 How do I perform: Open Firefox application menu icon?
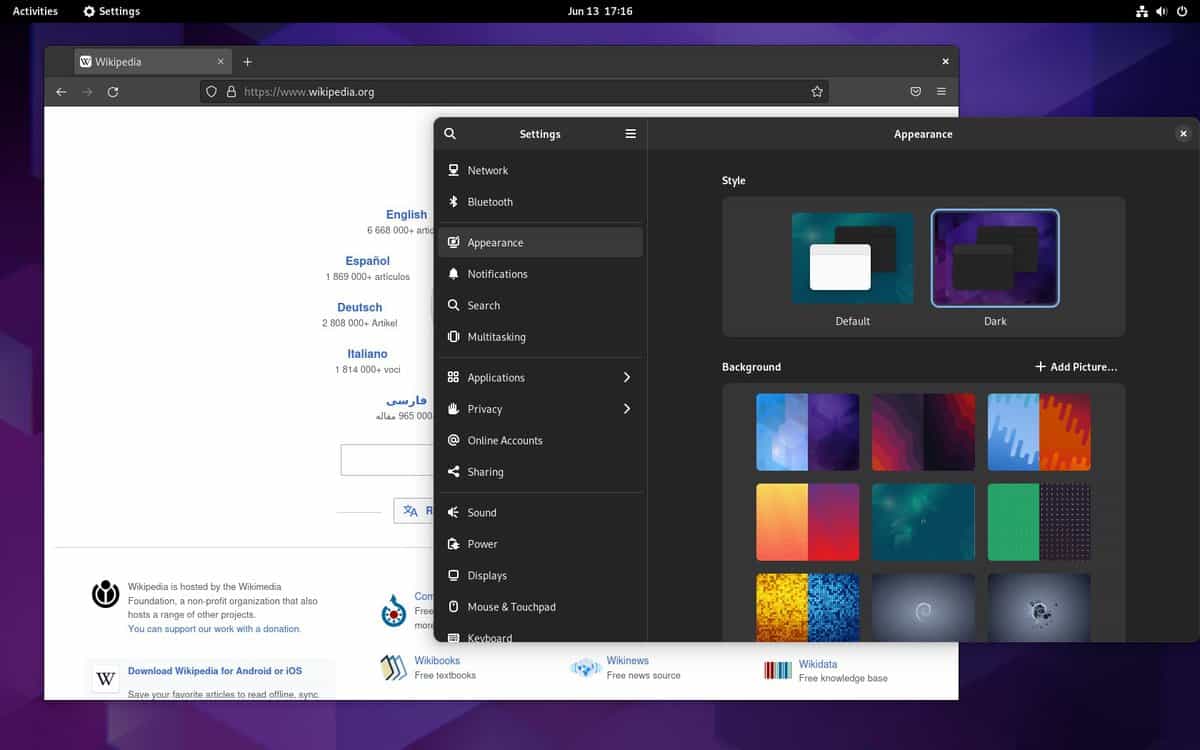tap(941, 92)
